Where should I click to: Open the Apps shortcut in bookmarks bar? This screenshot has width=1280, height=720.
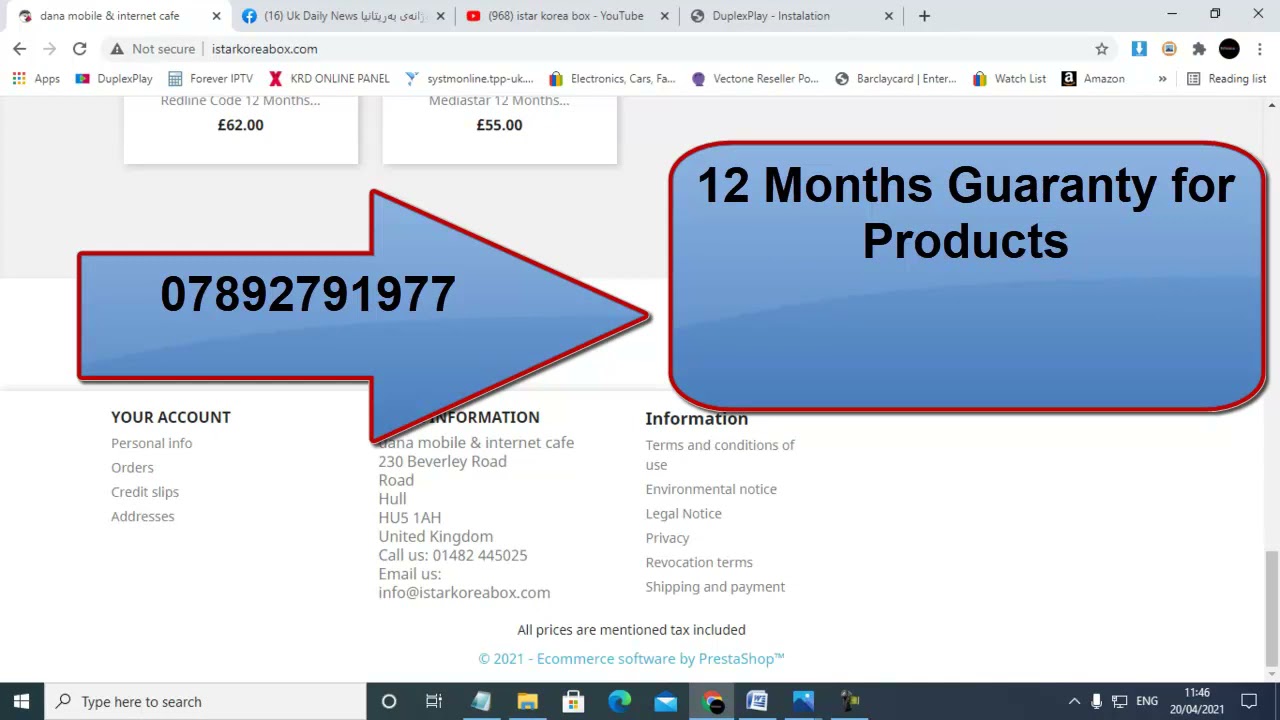[36, 79]
